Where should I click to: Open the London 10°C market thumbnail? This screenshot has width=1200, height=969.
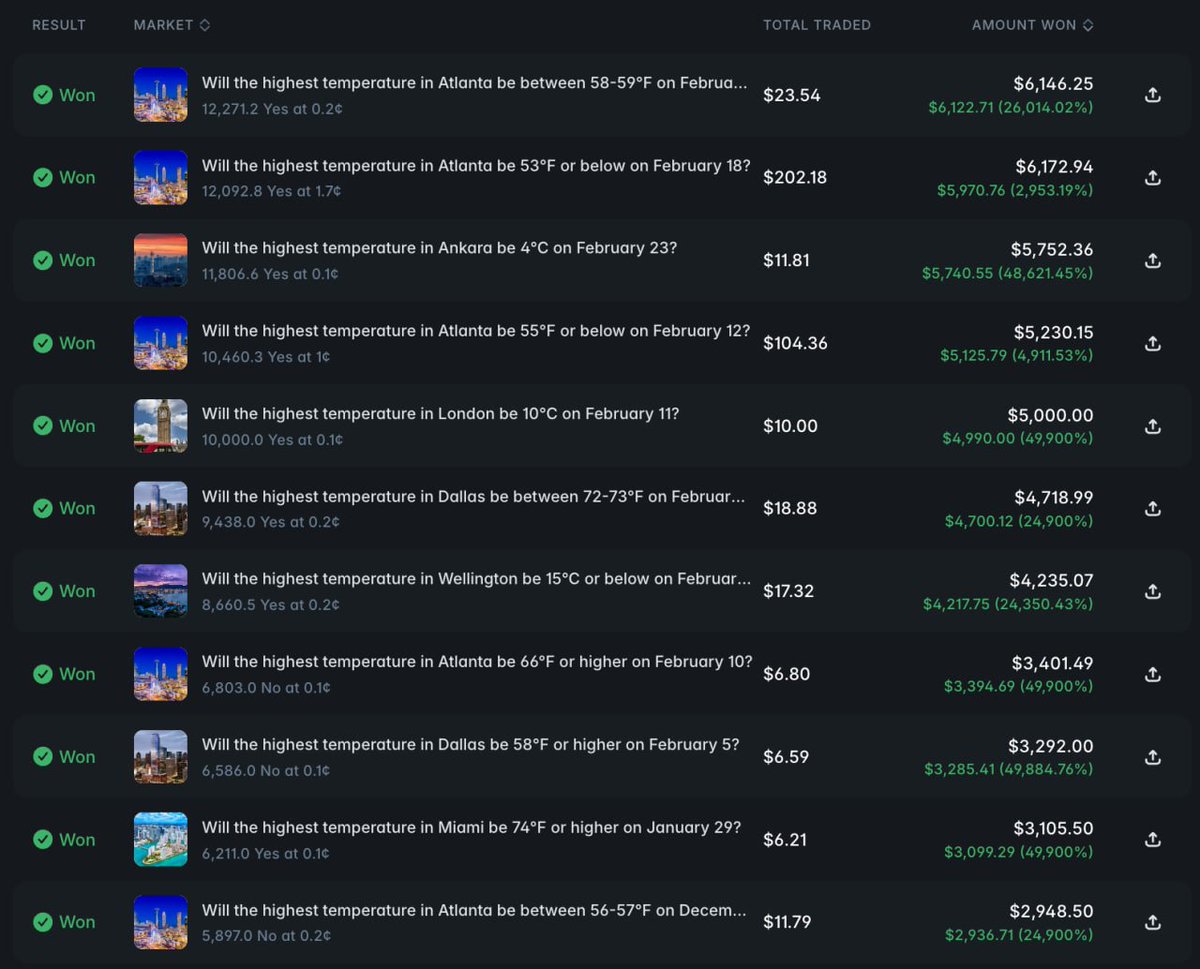tap(160, 426)
